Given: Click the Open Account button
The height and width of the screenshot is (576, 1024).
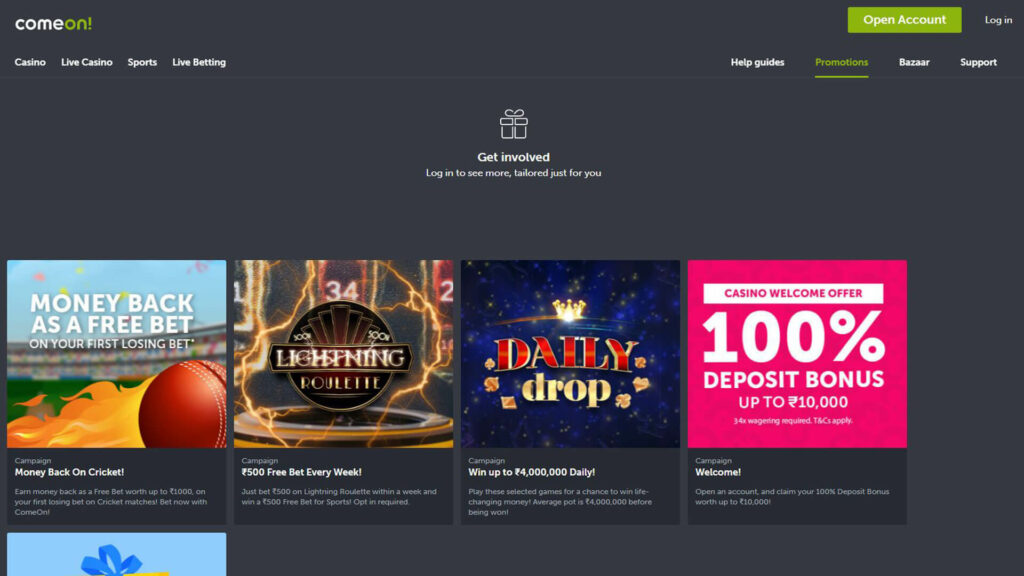Looking at the screenshot, I should tap(904, 20).
